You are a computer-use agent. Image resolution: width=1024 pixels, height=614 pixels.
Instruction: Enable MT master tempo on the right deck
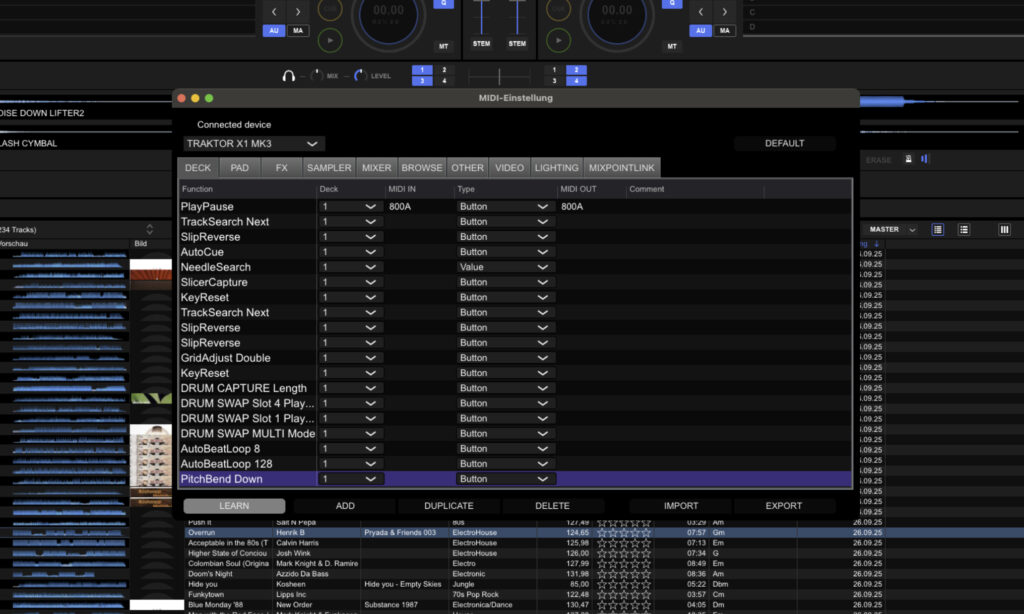point(673,46)
